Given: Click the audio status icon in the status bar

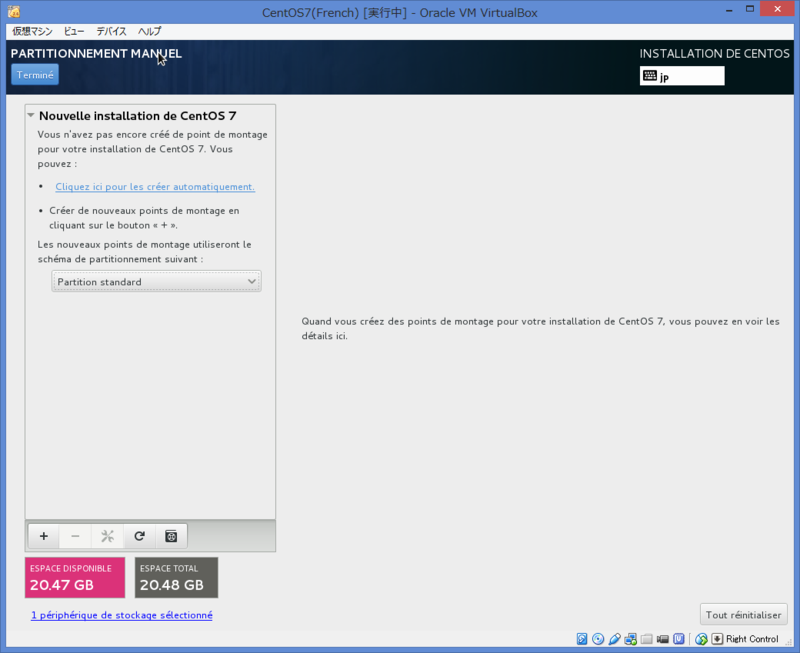Looking at the screenshot, I should point(614,639).
